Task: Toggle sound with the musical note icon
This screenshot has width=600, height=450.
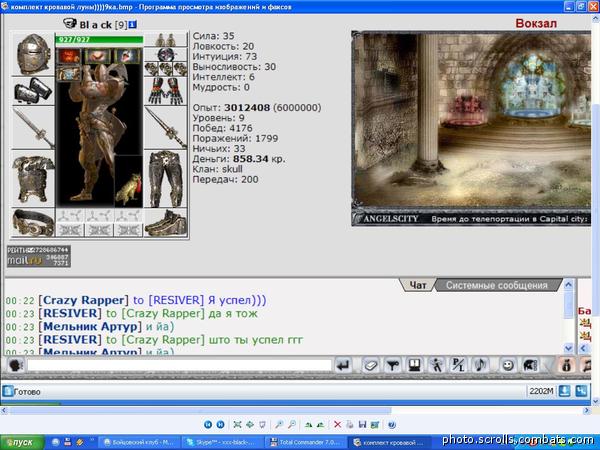Action: click(481, 365)
